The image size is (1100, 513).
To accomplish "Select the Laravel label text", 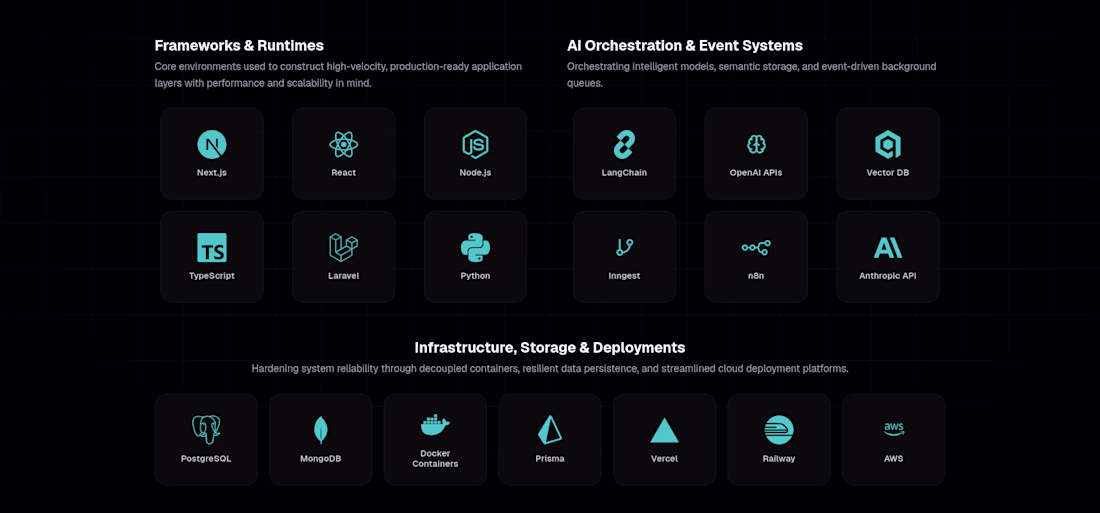I will point(344,276).
